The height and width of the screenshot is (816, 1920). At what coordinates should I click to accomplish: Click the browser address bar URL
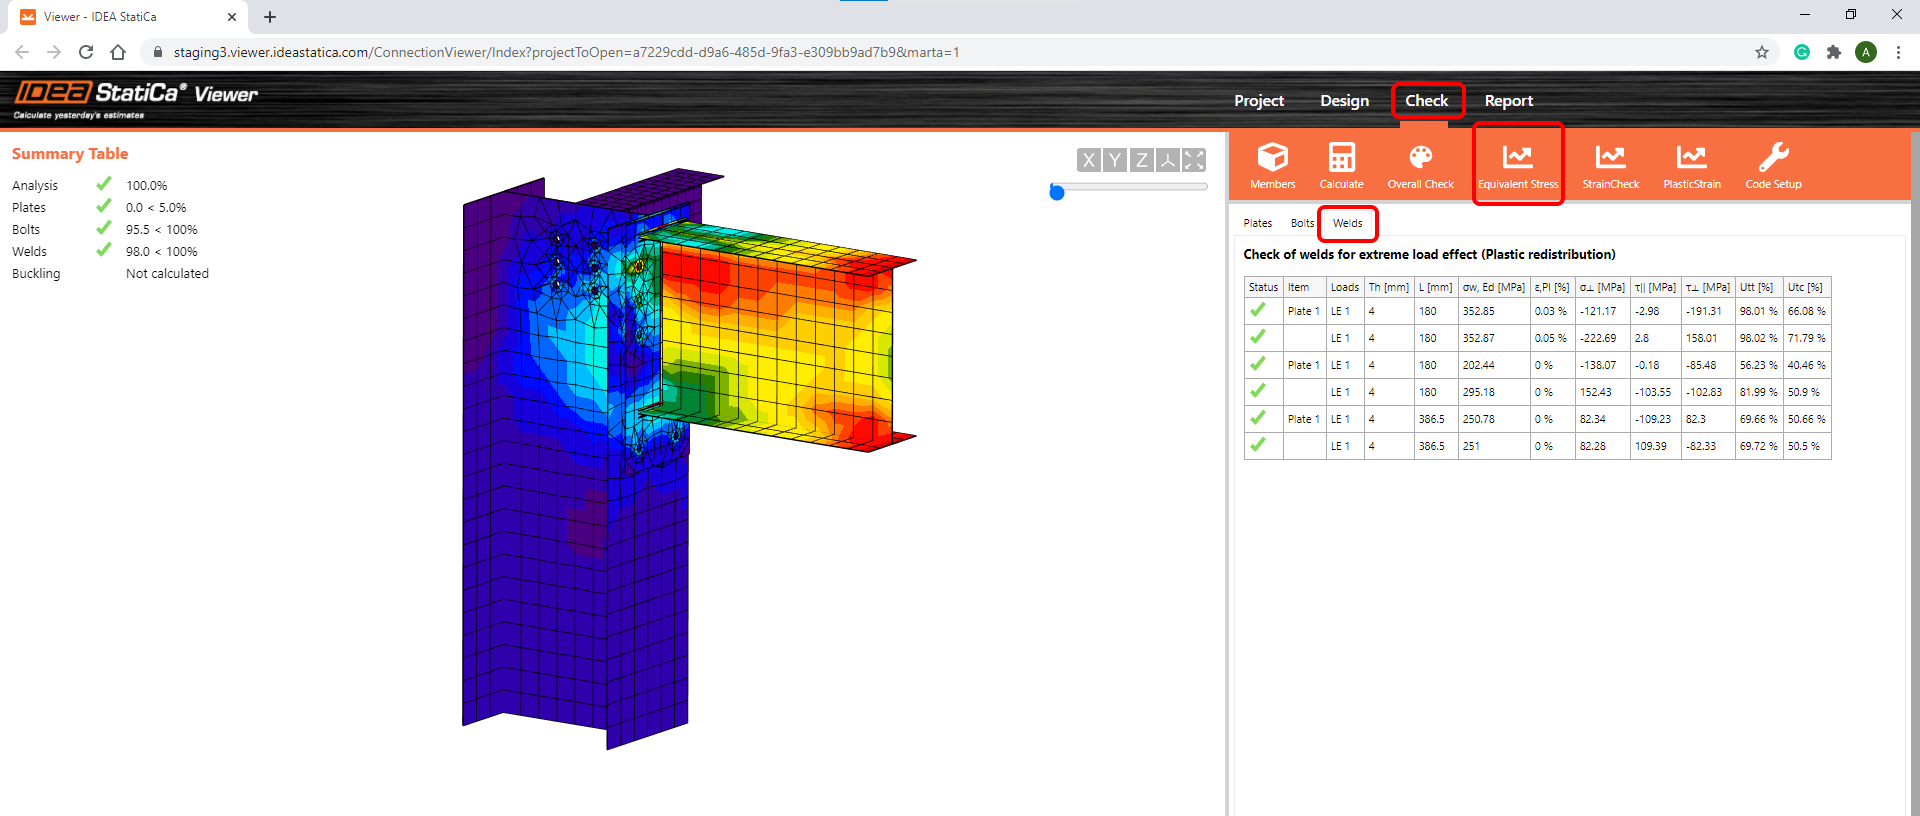click(x=566, y=52)
